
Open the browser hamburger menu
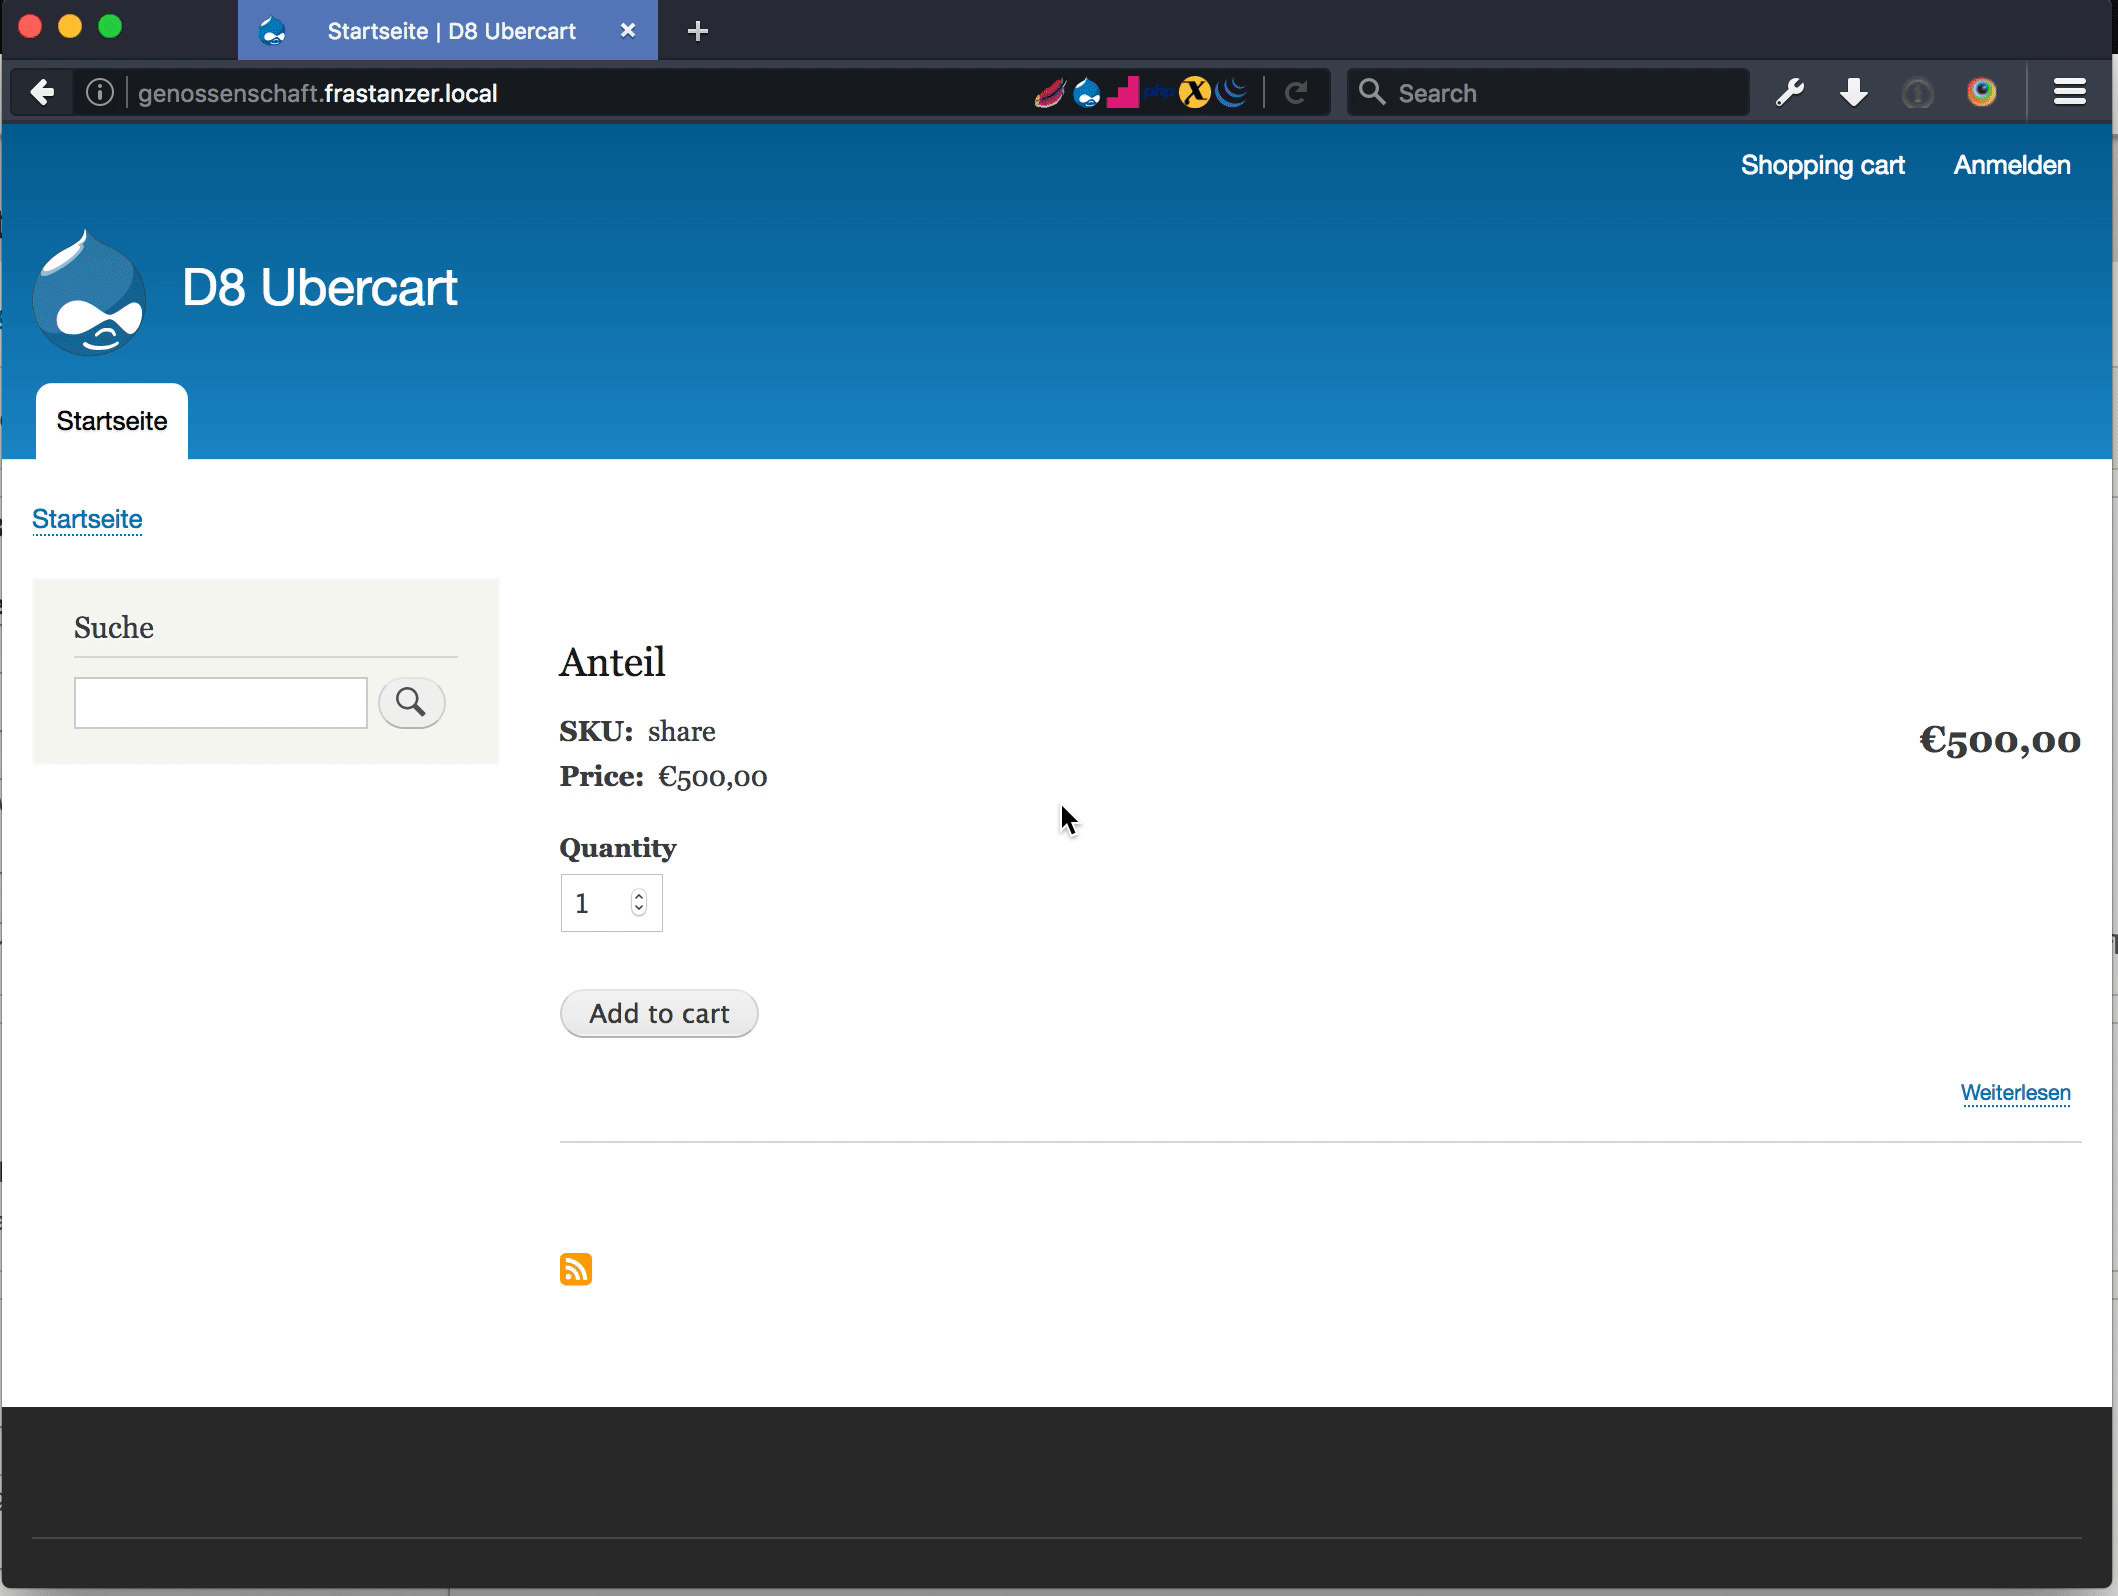pyautogui.click(x=2069, y=93)
